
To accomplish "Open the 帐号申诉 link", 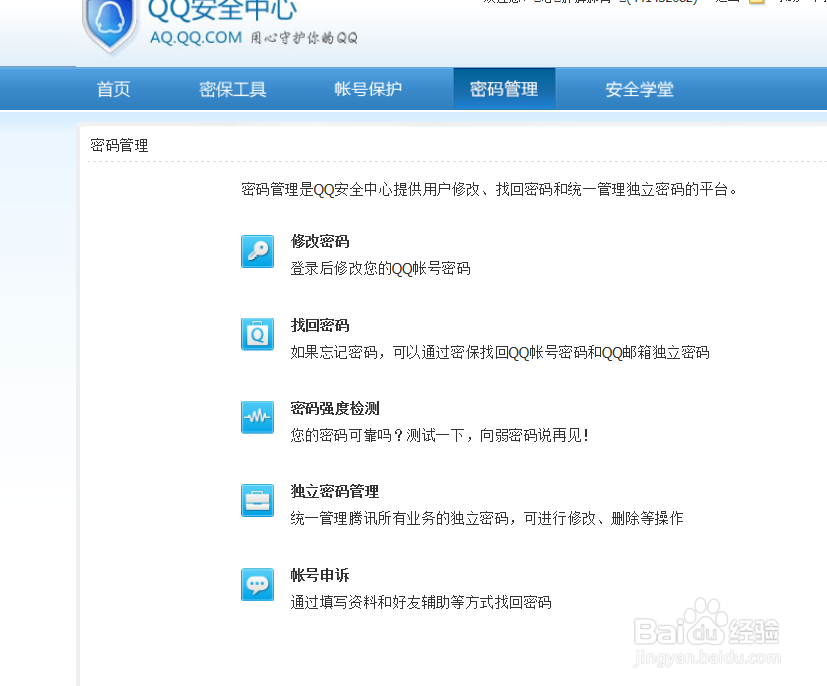I will [x=319, y=575].
